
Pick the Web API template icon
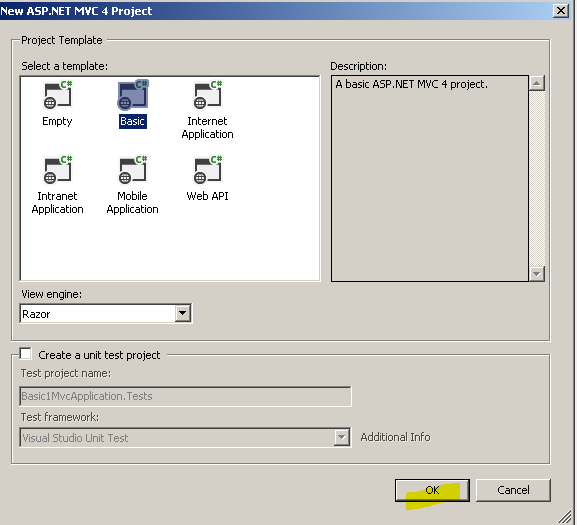click(208, 170)
